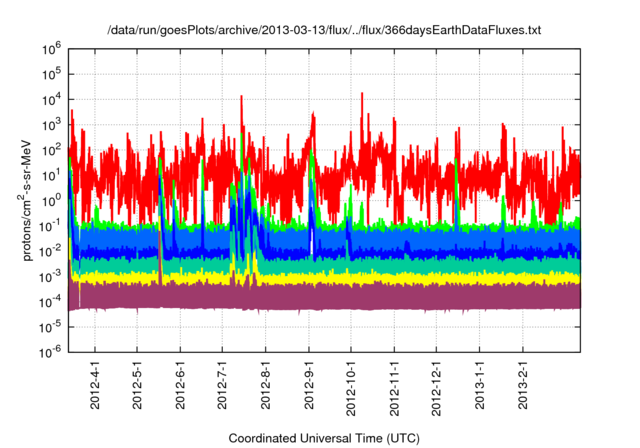
Task: Click the 10^-6 y-axis tick label
Action: (51, 352)
